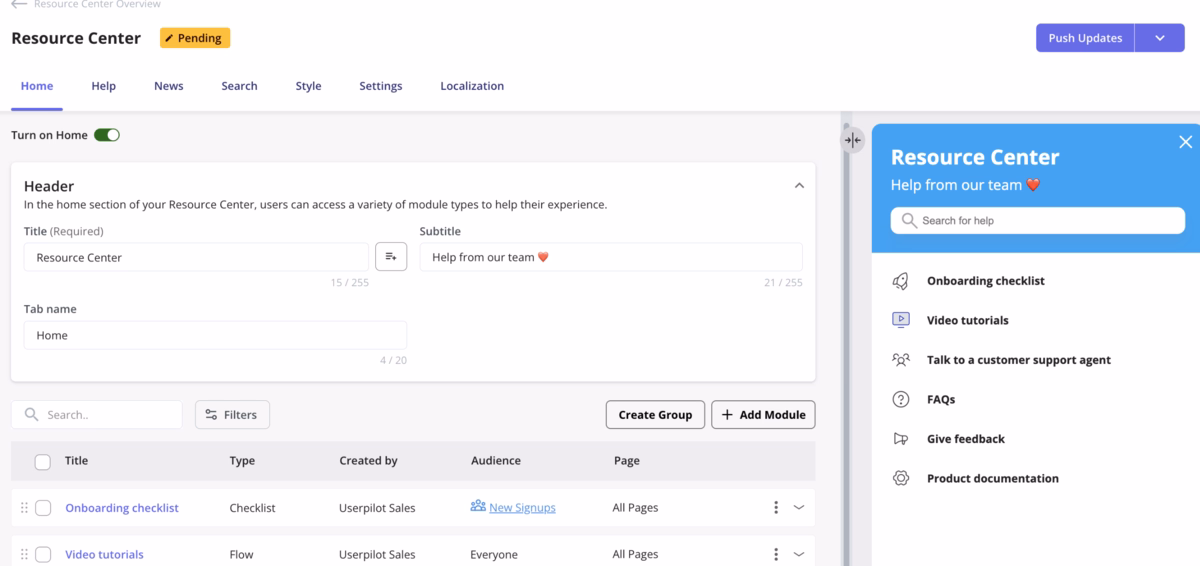Click the Created by column header
Screen dimensions: 1200x566
pyautogui.click(x=368, y=461)
